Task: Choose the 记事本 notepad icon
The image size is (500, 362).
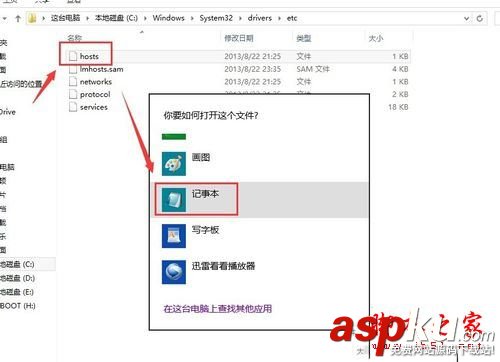Action: (174, 200)
